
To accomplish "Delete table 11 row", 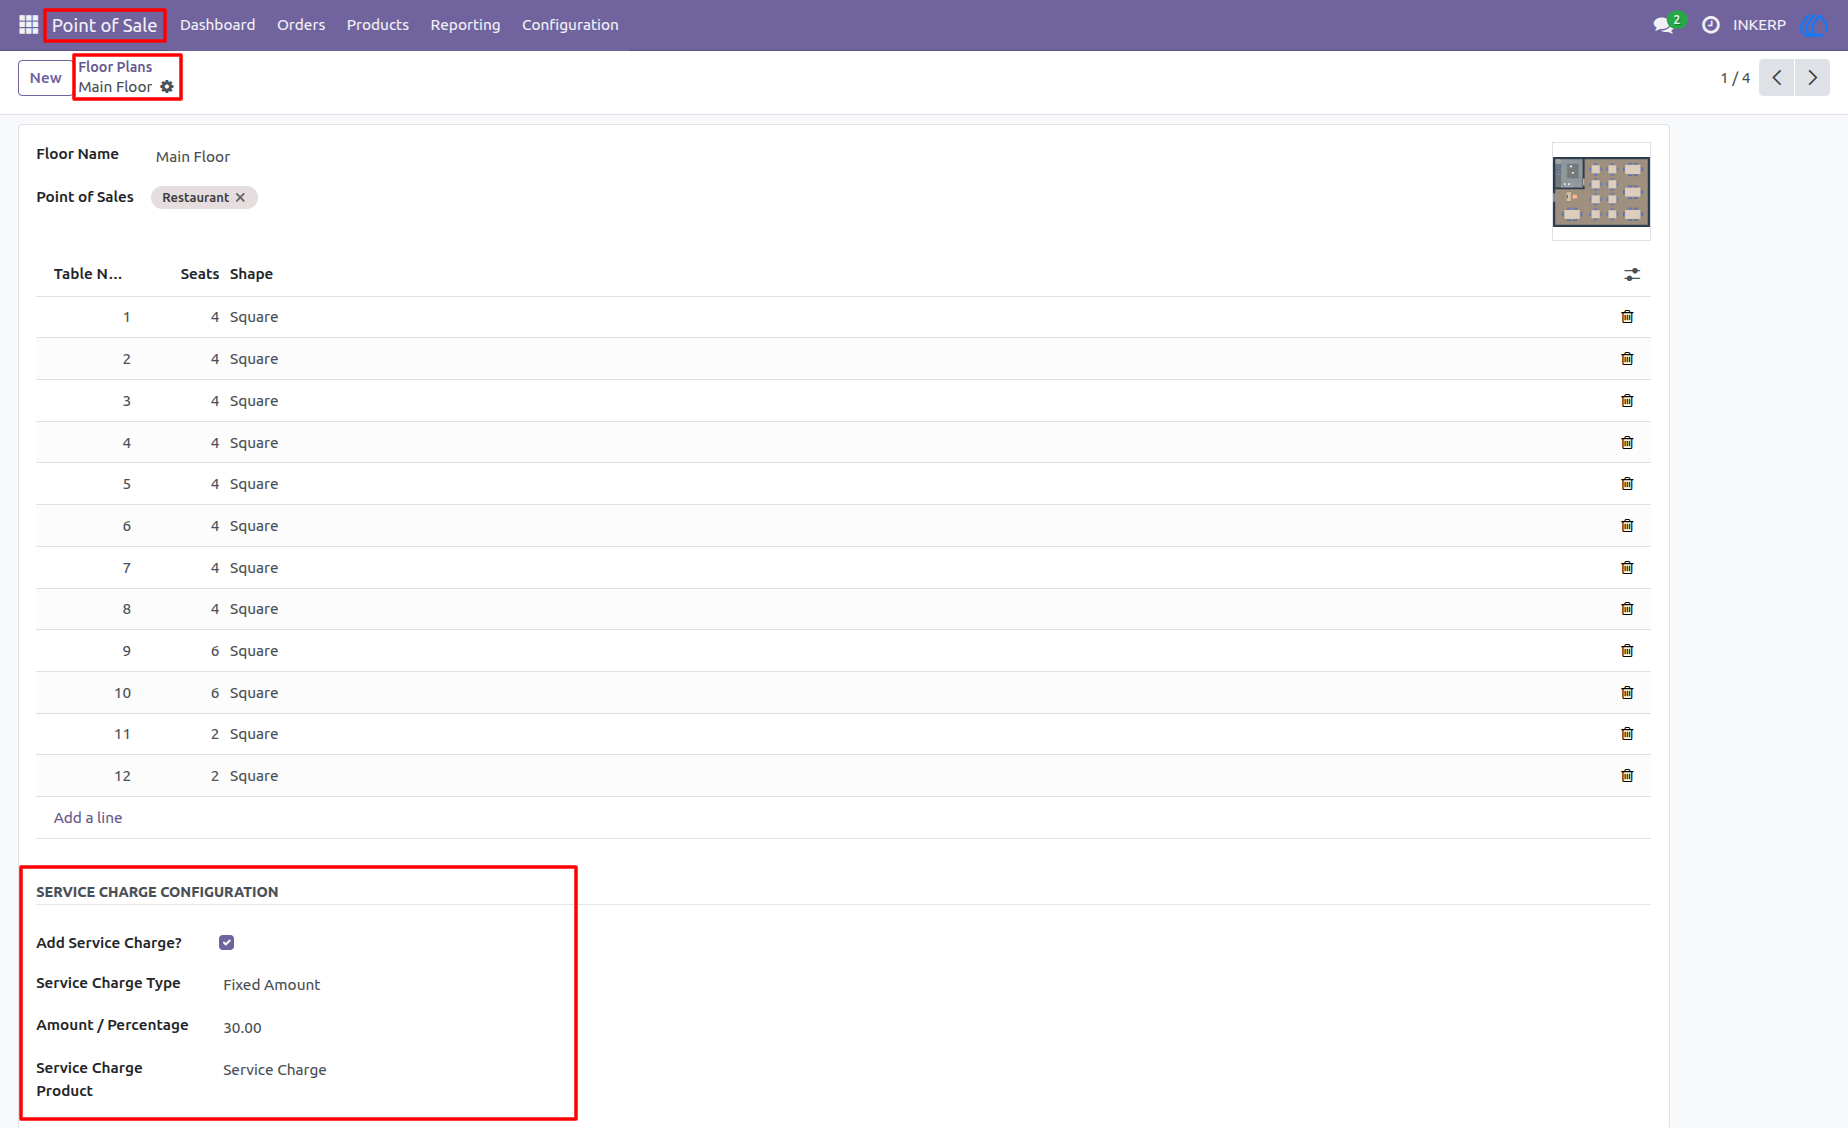I will [1627, 734].
